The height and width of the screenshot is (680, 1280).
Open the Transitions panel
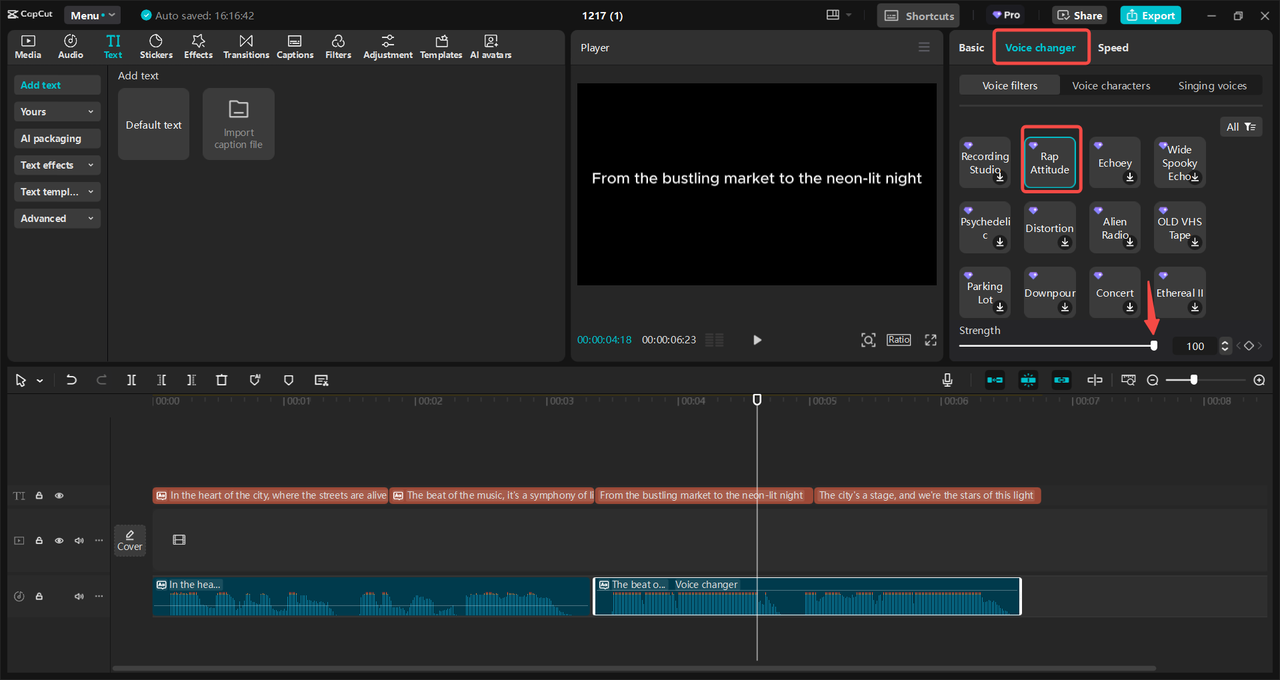coord(246,46)
